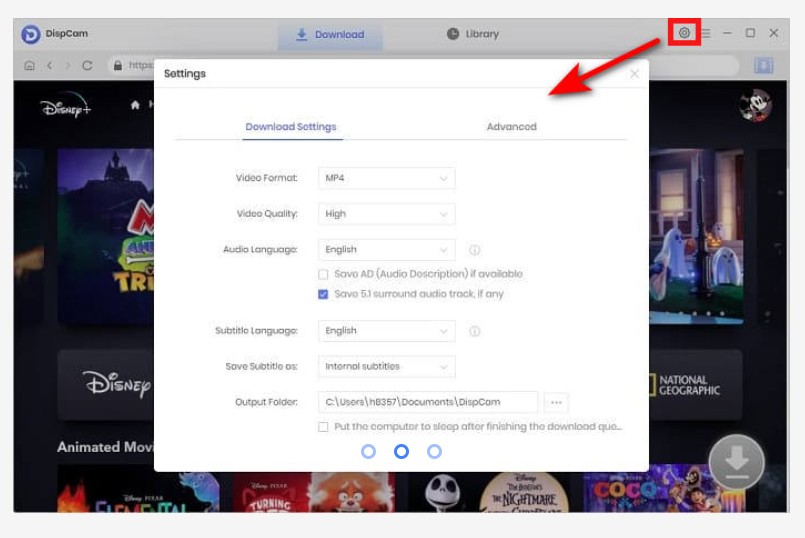
Task: Uncheck Save 5.1 surround audio track
Action: pyautogui.click(x=323, y=294)
